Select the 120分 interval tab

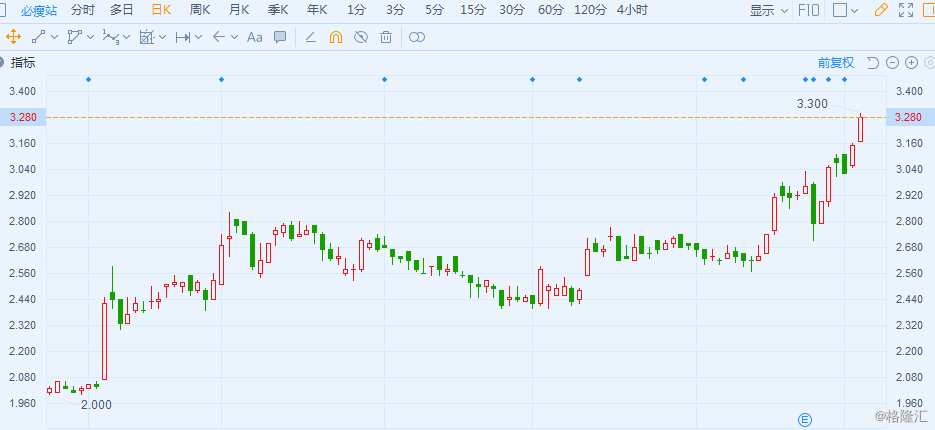pos(591,10)
